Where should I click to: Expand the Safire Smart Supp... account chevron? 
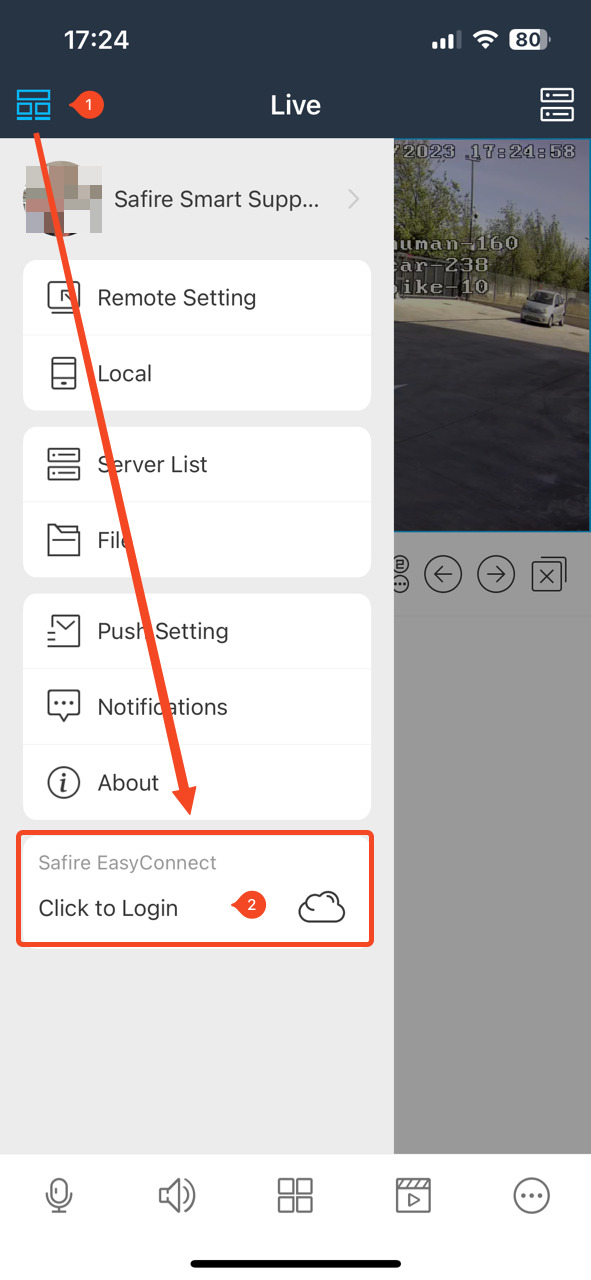coord(353,199)
